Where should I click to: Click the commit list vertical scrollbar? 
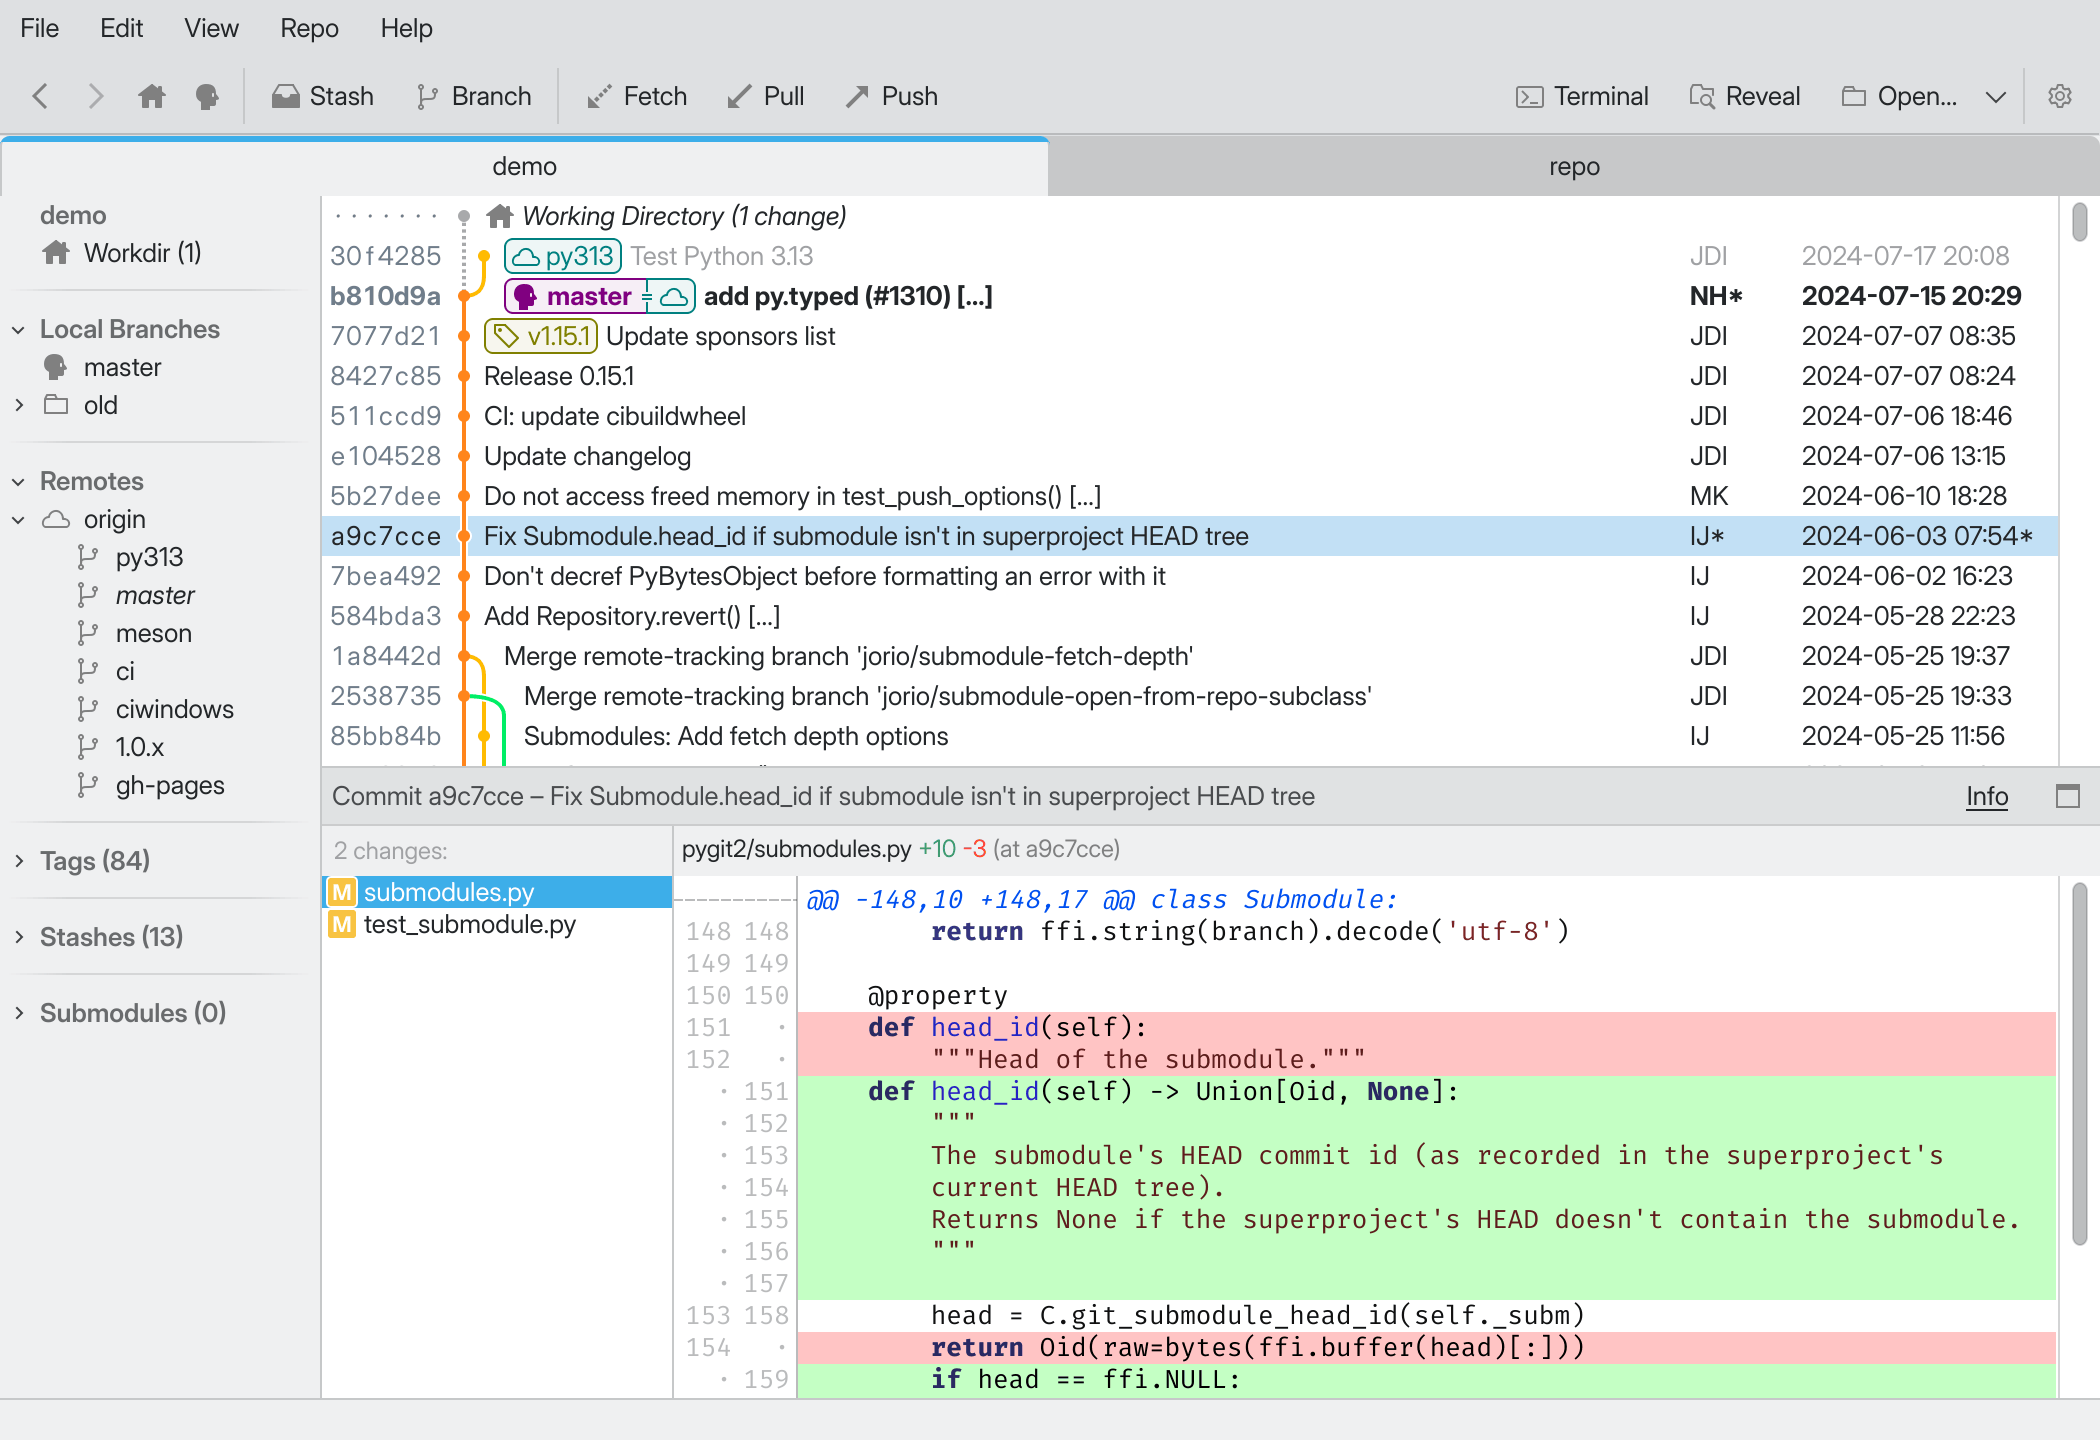[2079, 222]
